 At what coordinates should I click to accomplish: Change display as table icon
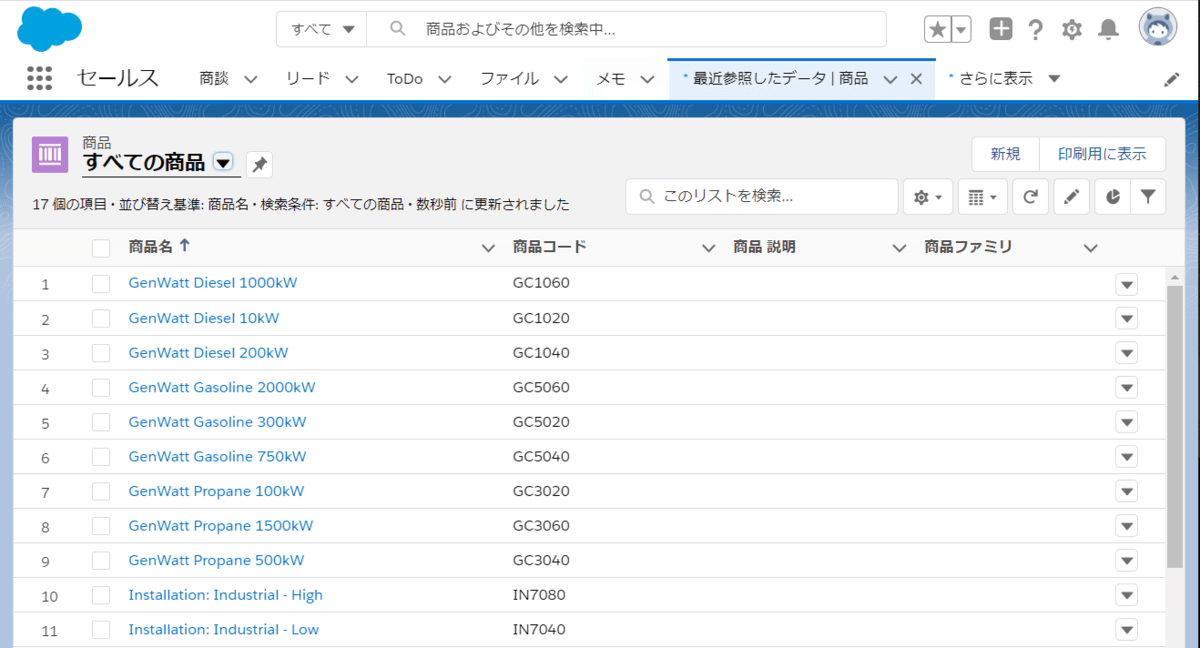[x=983, y=198]
